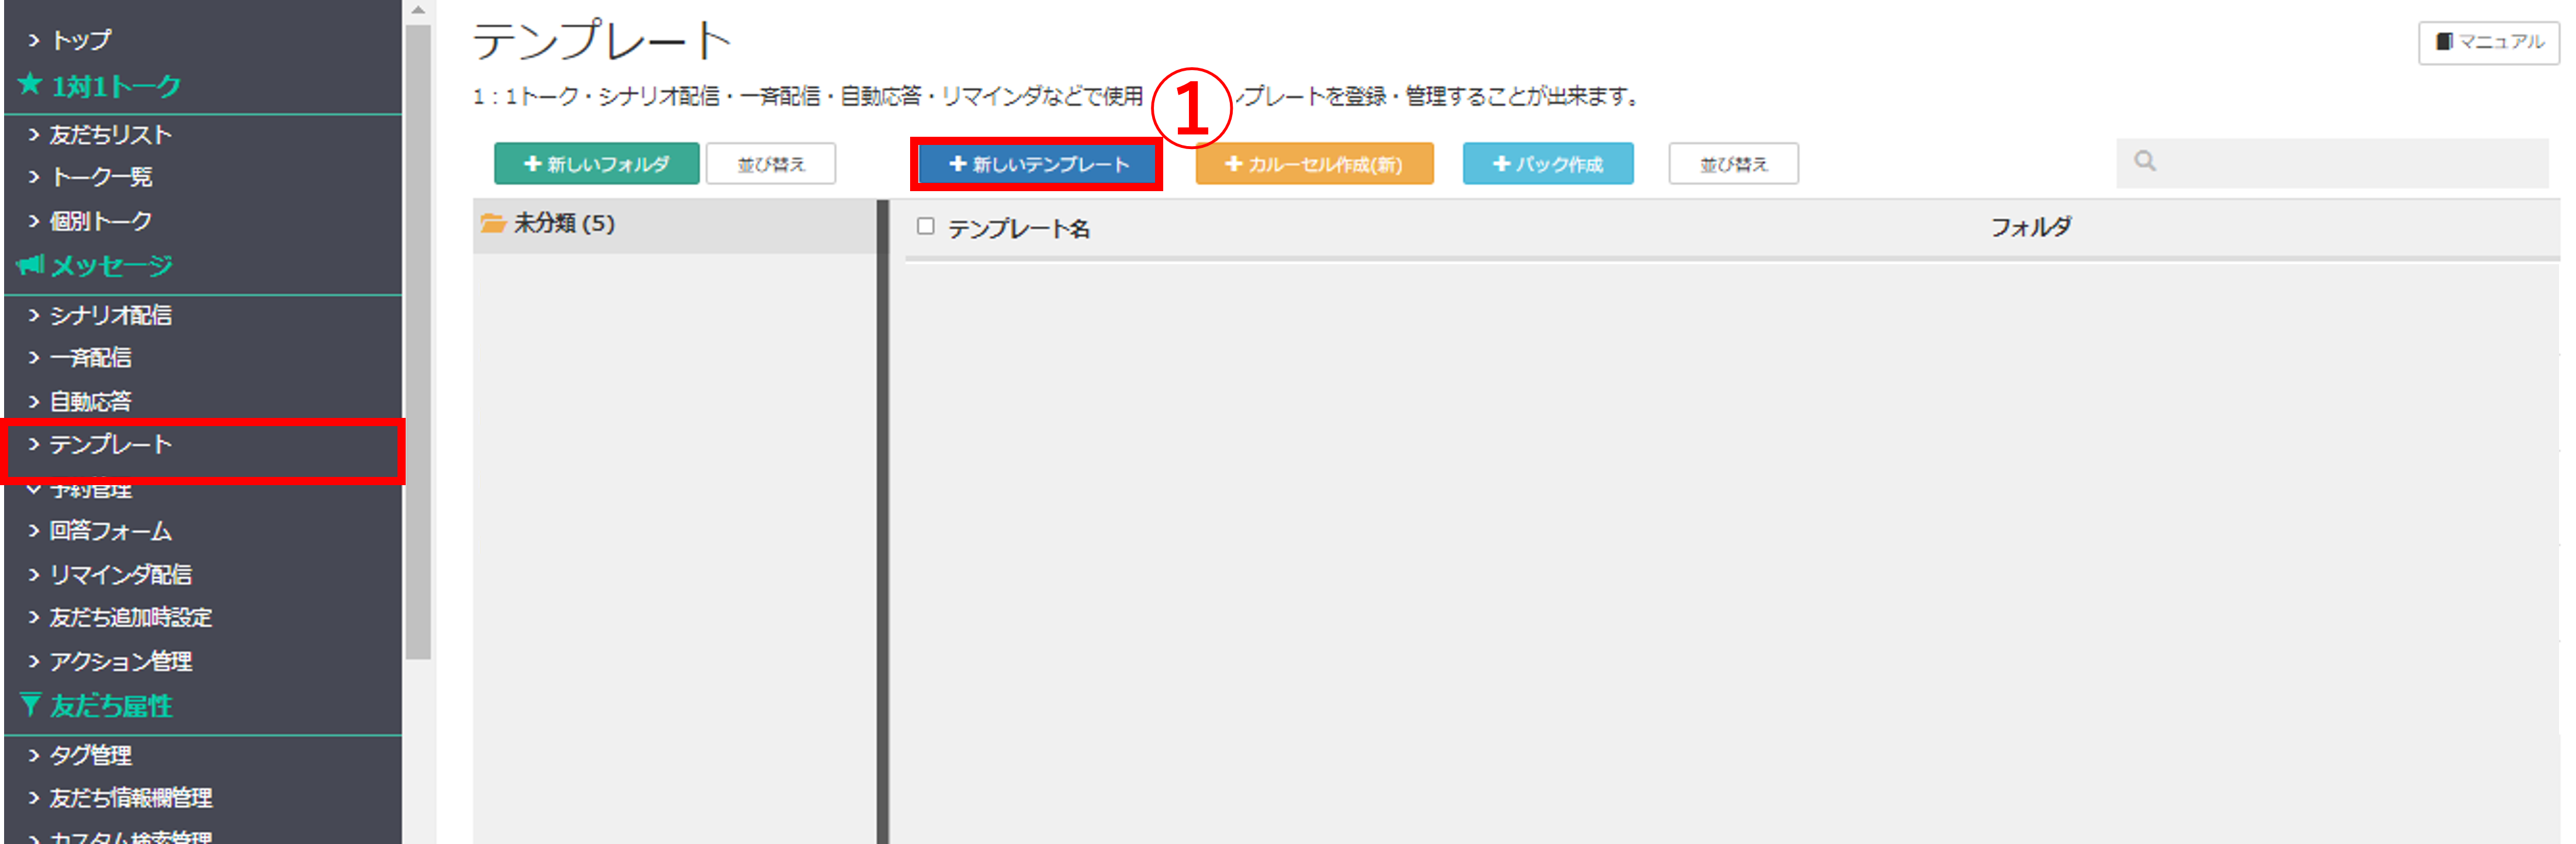Open 友だち追加時設定
This screenshot has height=844, width=2576.
[x=130, y=618]
